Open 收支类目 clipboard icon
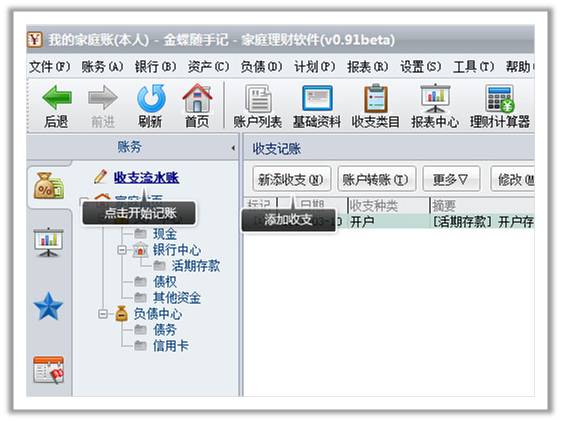 (x=376, y=98)
